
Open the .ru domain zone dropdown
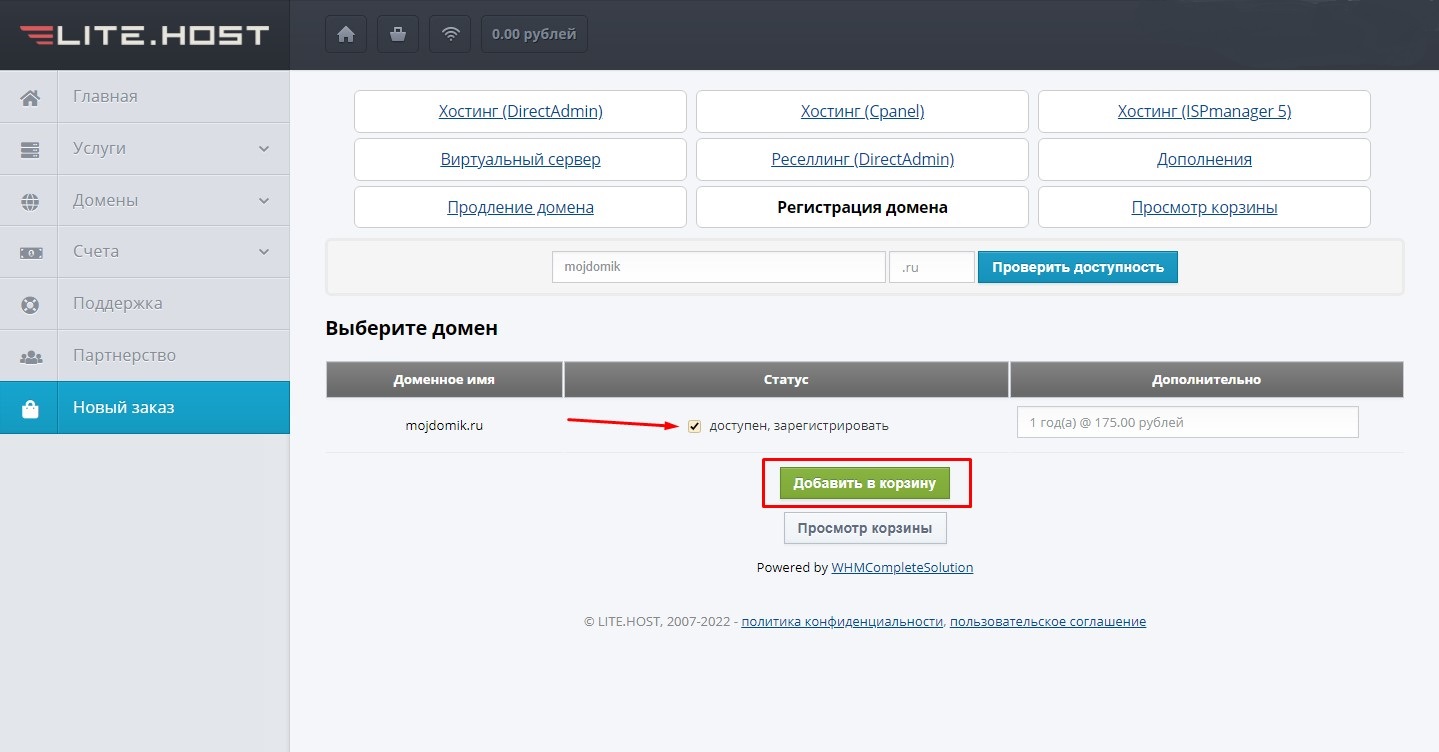point(932,267)
